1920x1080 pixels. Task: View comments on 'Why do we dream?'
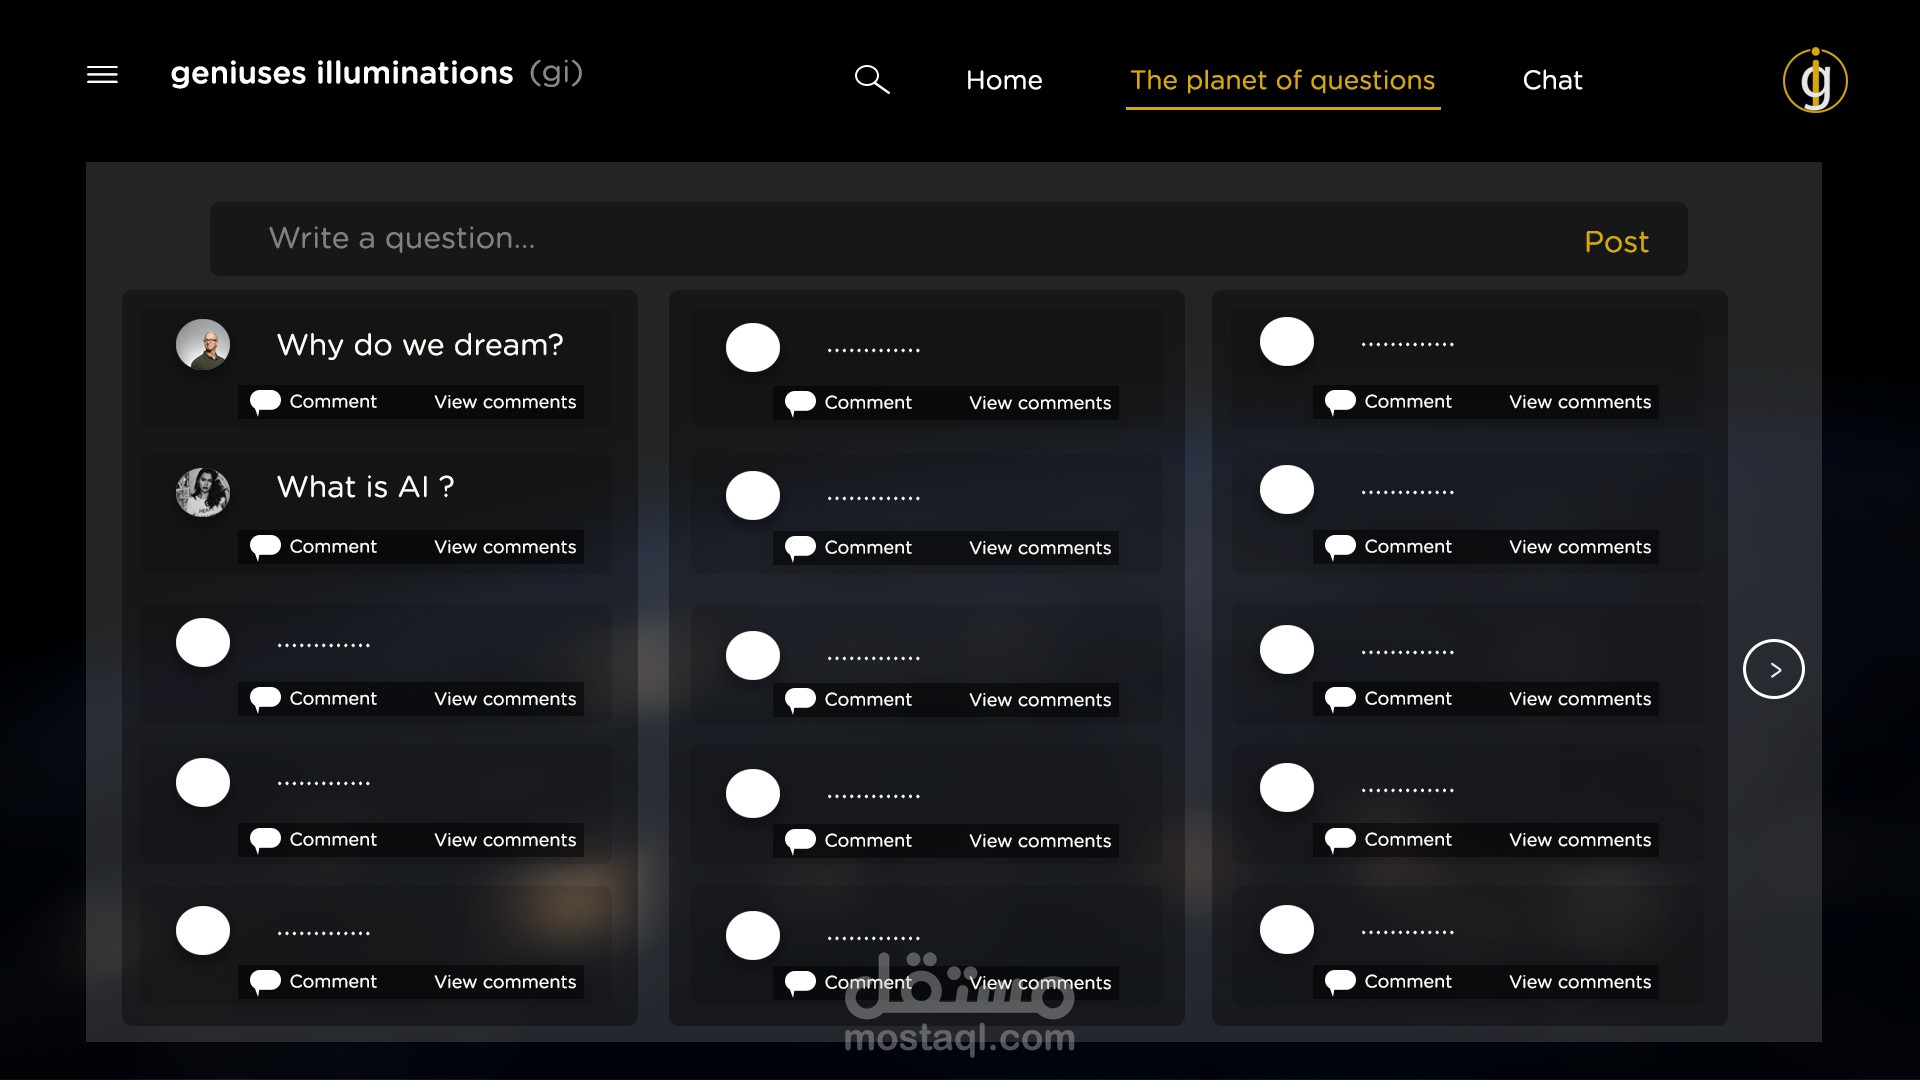point(505,402)
